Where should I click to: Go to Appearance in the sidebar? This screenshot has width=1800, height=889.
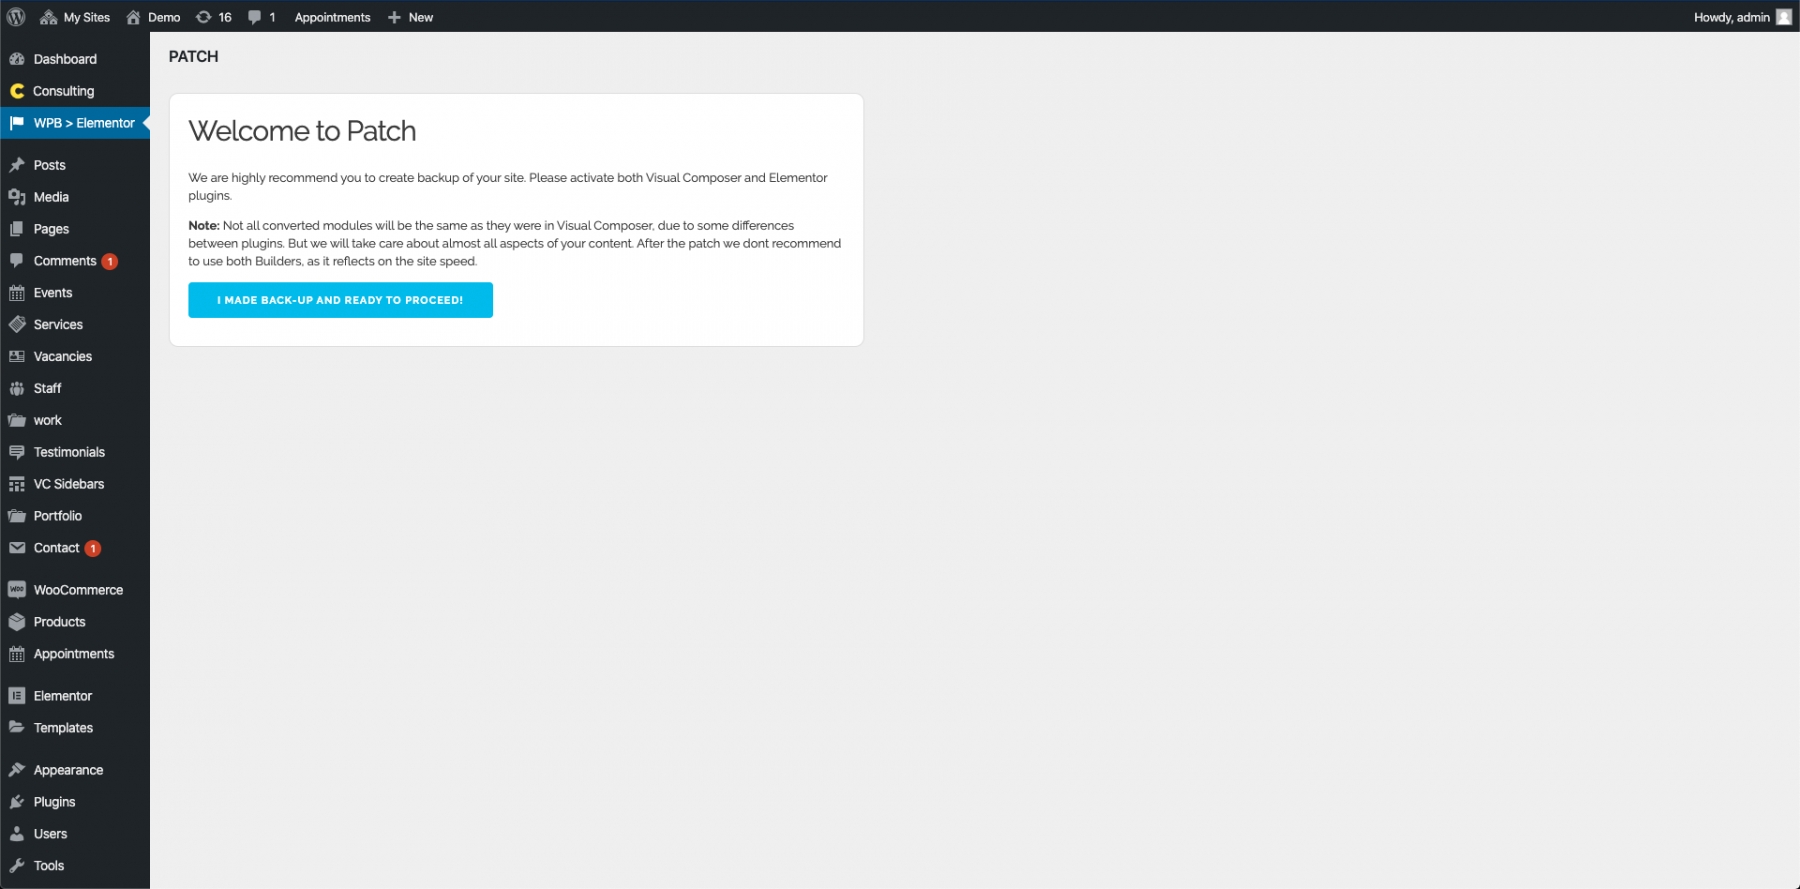(x=68, y=770)
